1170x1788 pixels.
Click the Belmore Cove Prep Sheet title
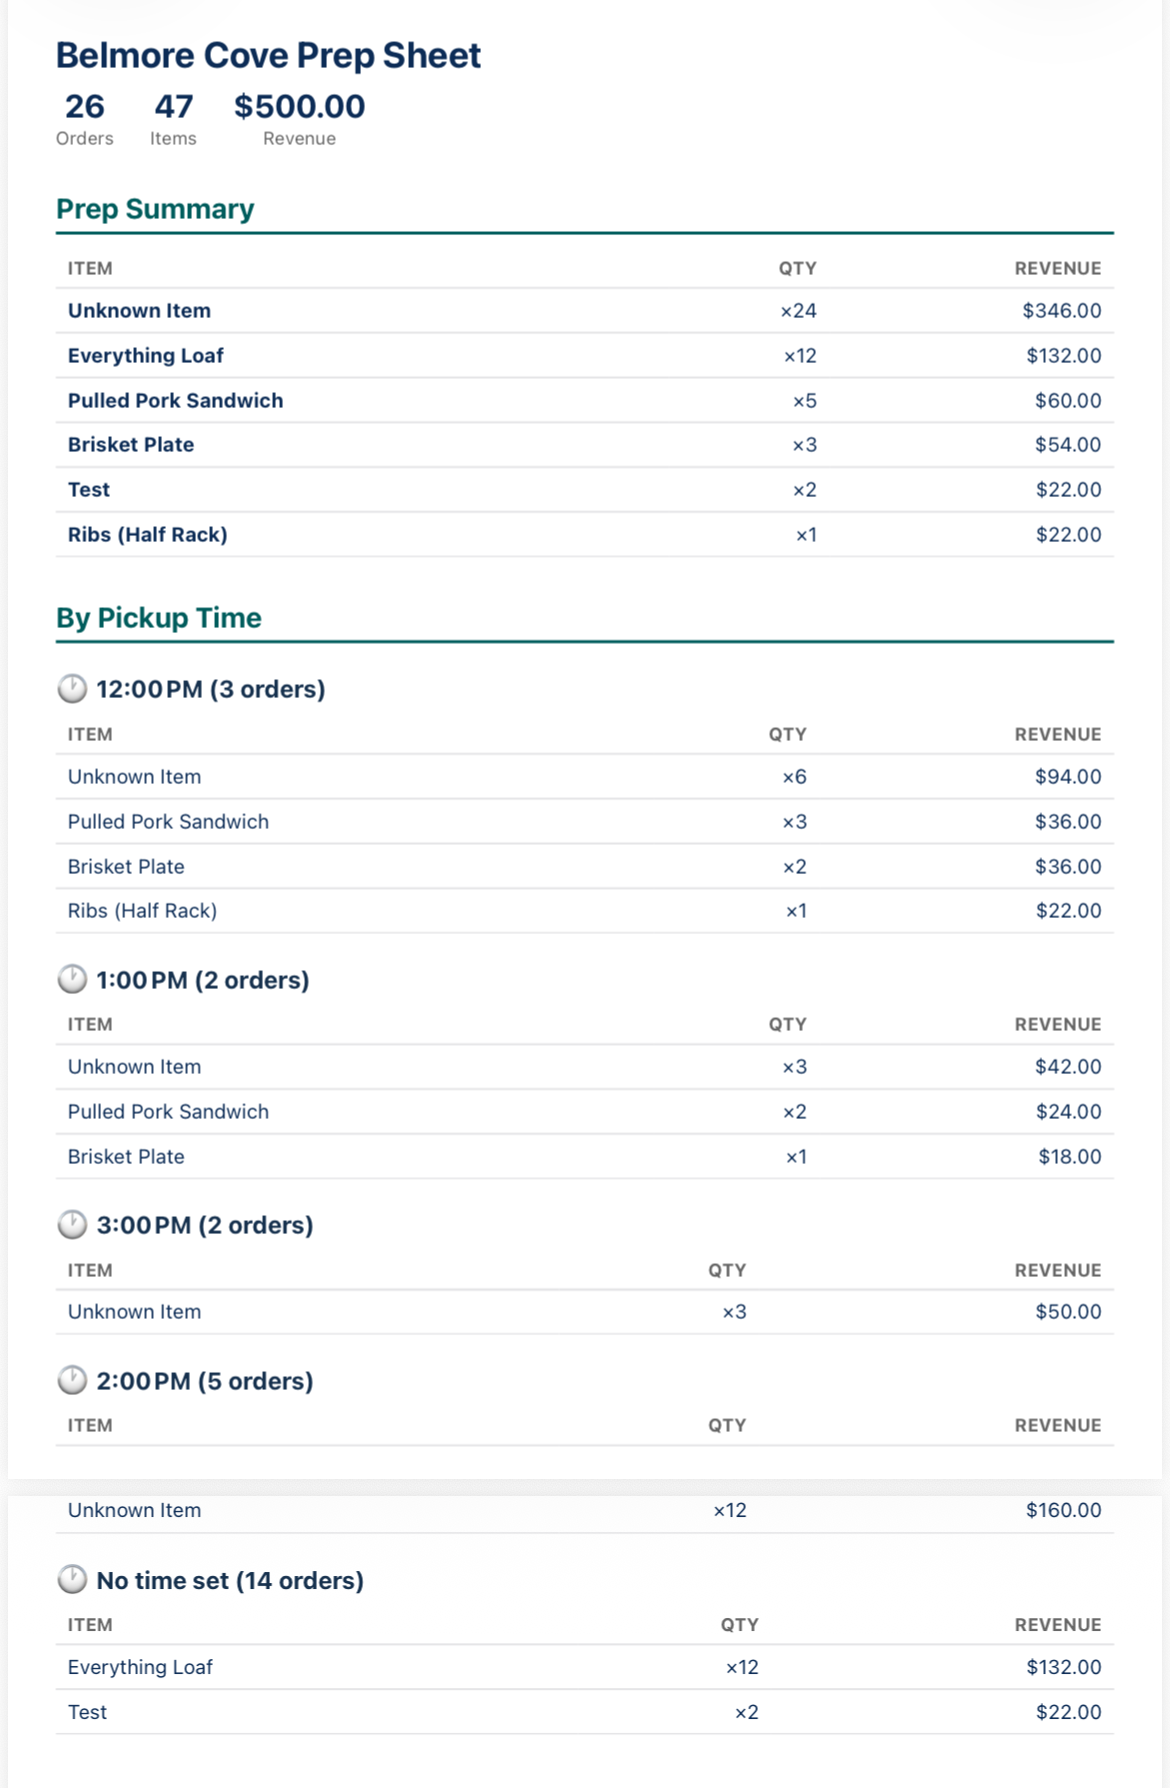coord(268,55)
